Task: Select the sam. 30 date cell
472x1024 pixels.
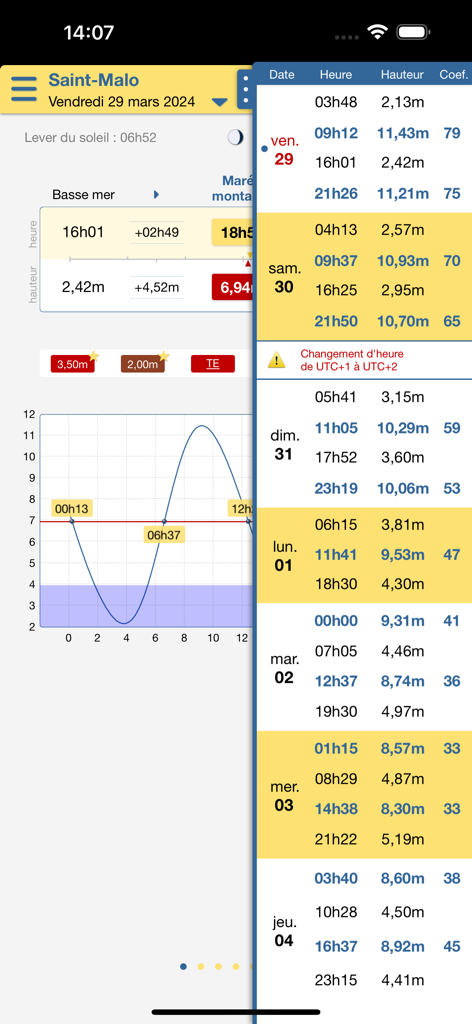Action: [283, 278]
